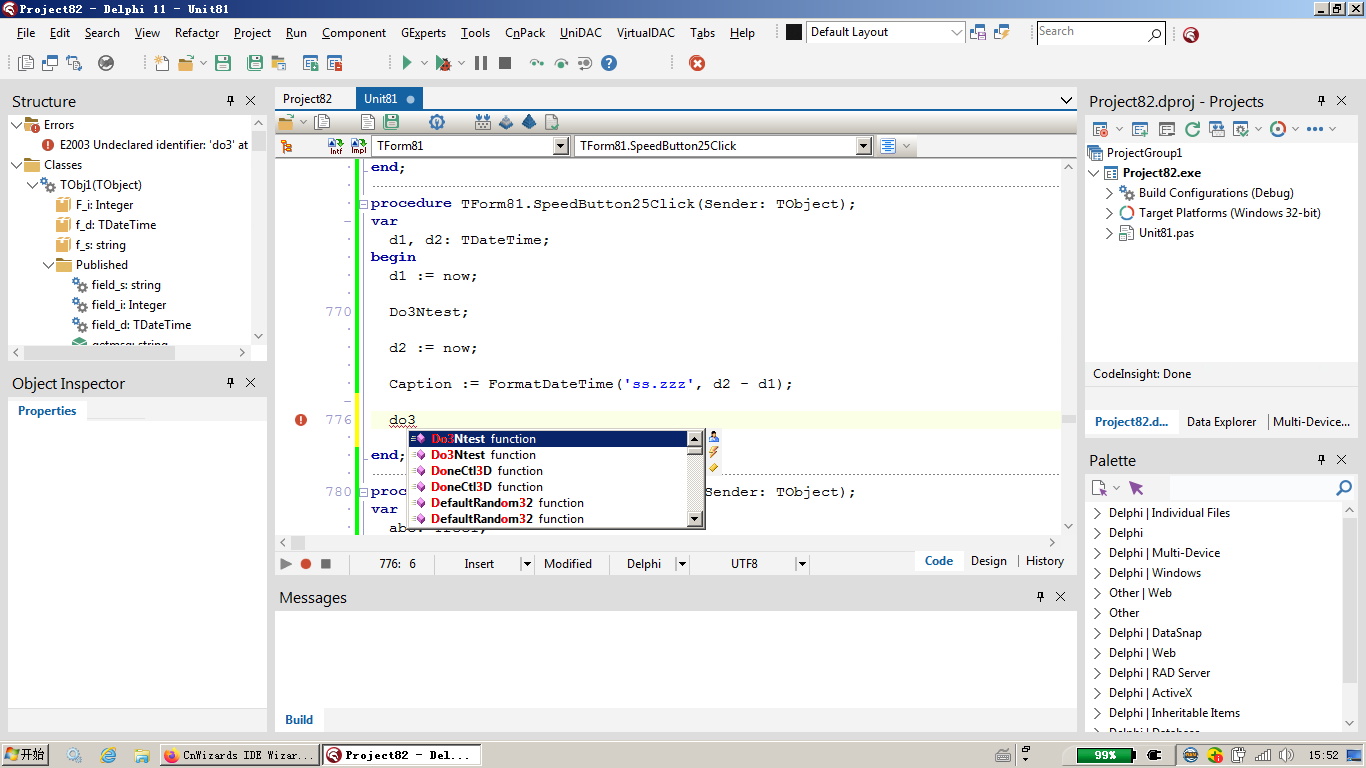Click the Firefox CnWizards taskbar button
The width and height of the screenshot is (1366, 768).
point(239,755)
